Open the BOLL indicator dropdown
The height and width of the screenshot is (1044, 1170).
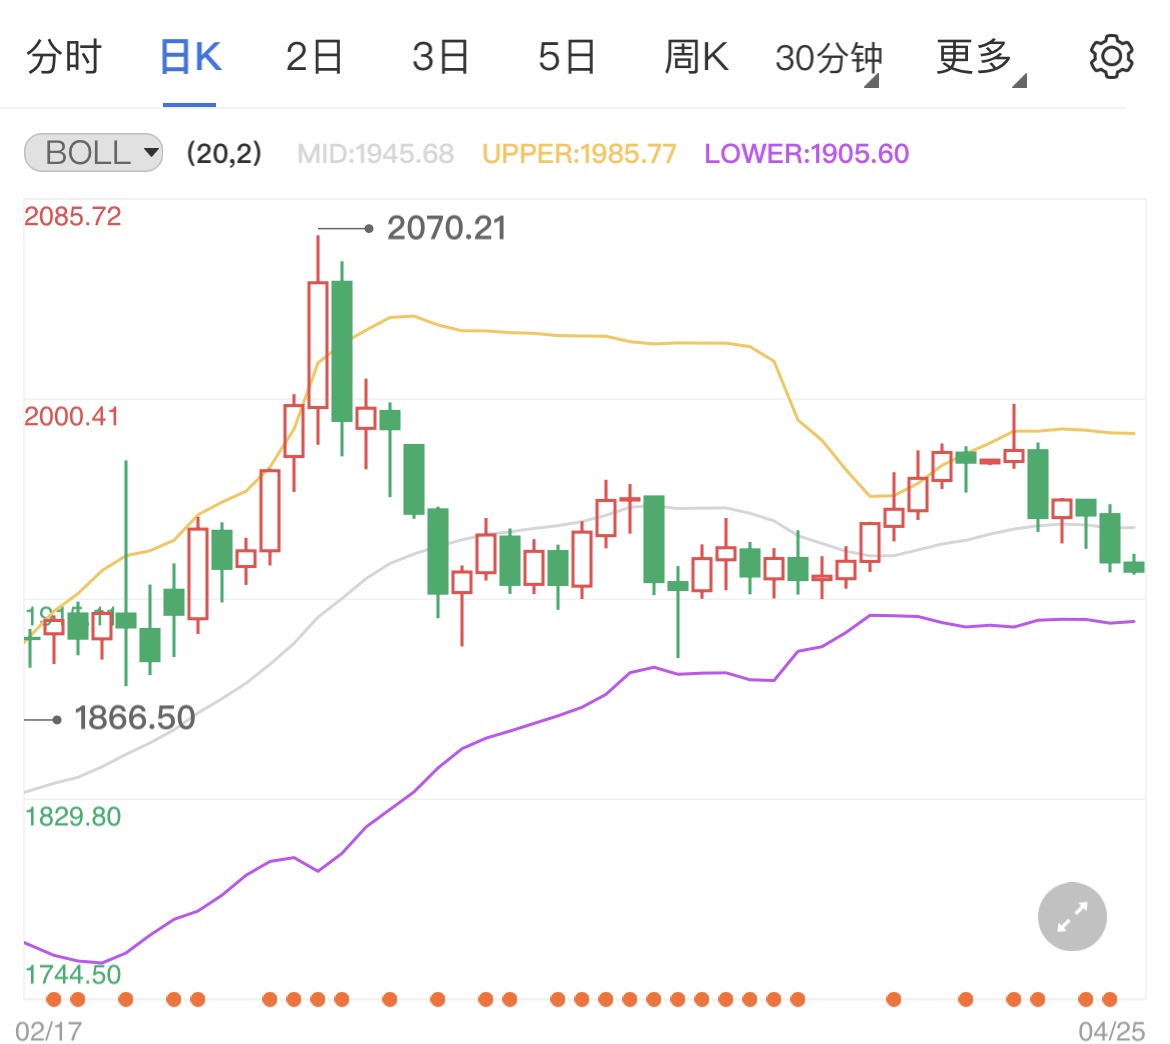[x=152, y=152]
